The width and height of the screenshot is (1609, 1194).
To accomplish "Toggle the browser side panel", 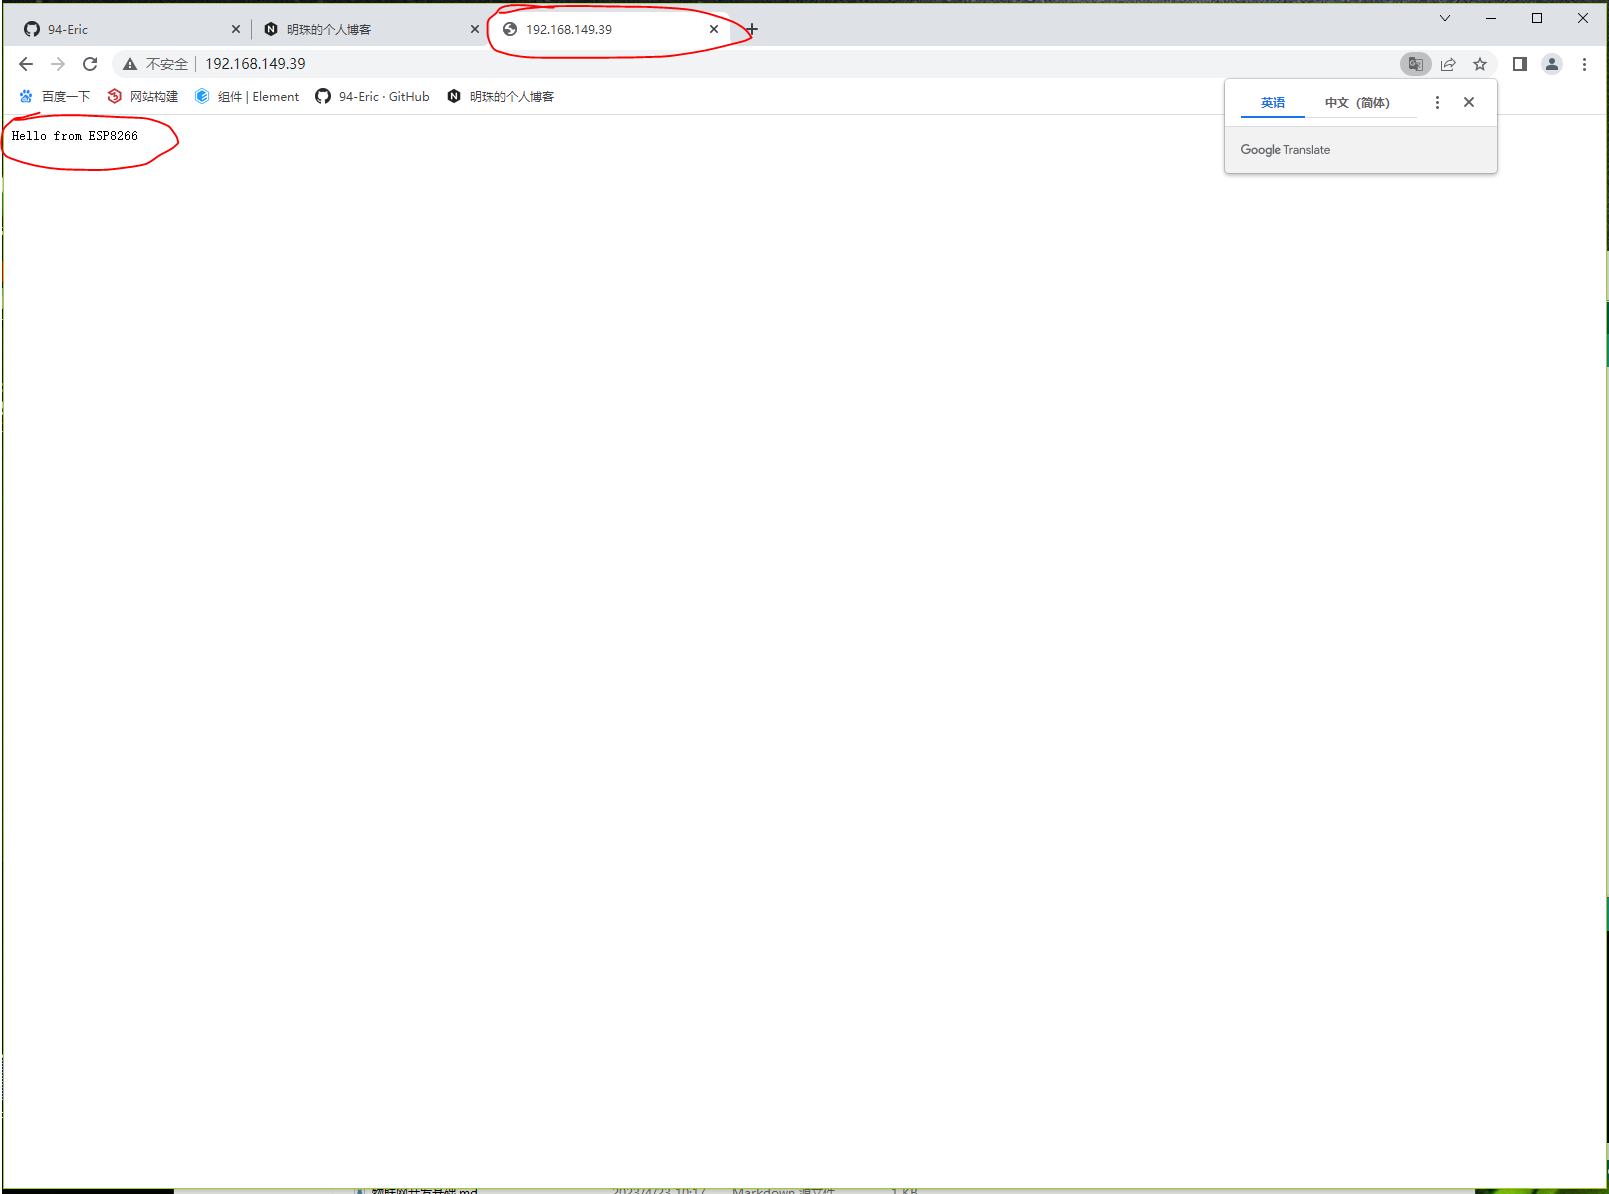I will (x=1519, y=64).
